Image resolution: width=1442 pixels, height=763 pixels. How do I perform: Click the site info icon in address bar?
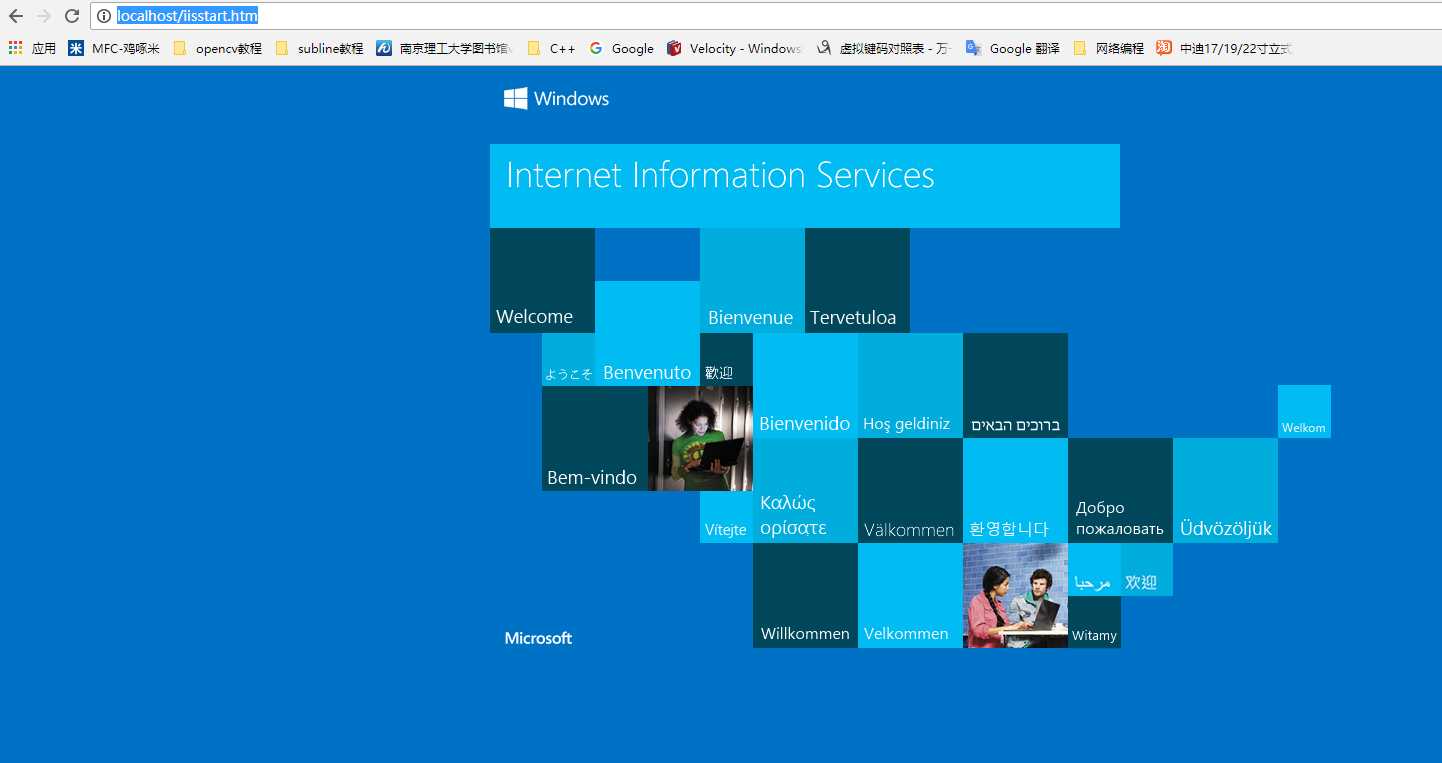click(104, 16)
